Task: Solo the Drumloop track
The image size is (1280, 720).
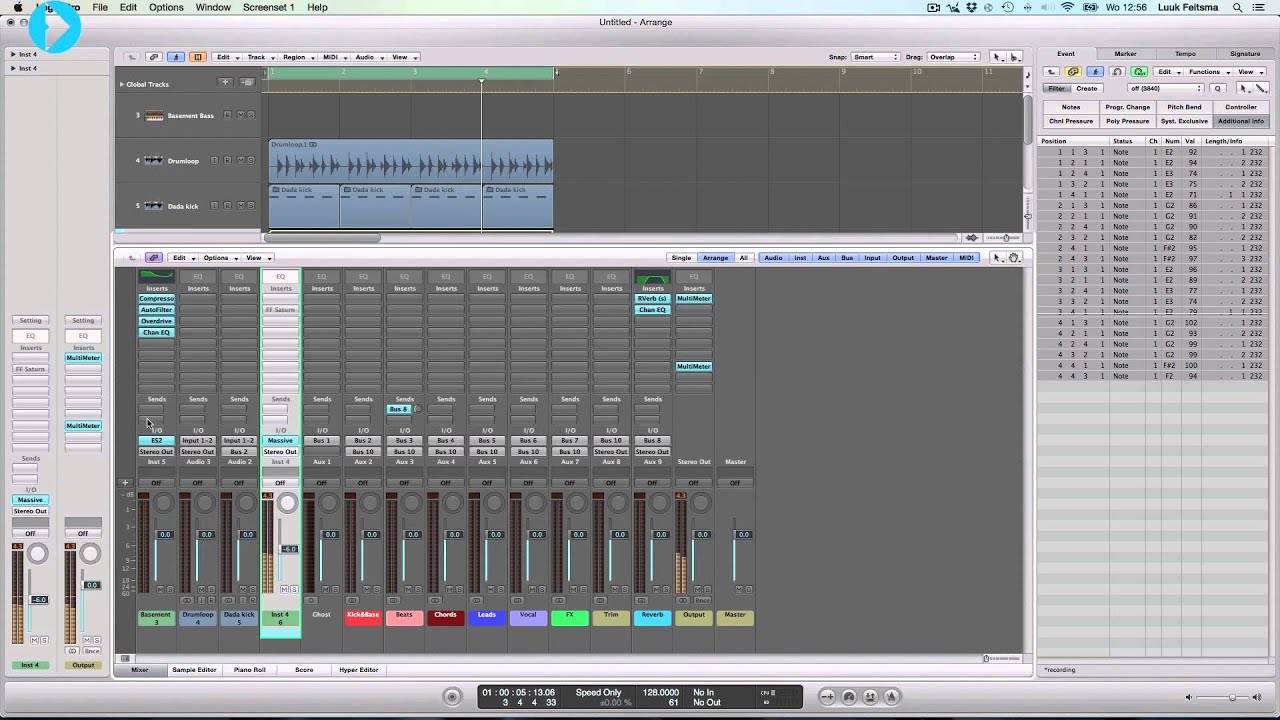Action: click(250, 160)
